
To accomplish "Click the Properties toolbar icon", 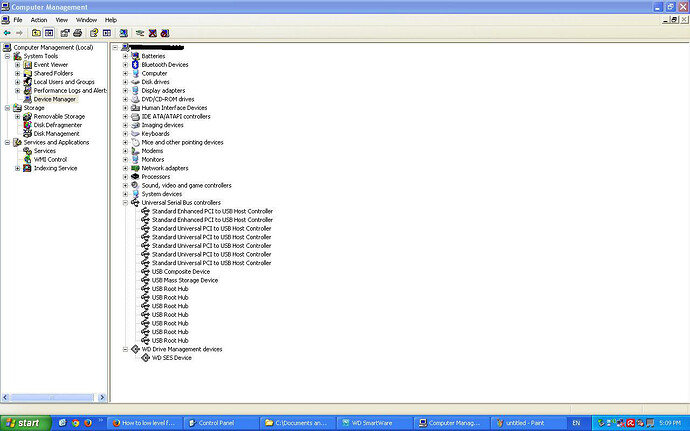I will (x=65, y=33).
